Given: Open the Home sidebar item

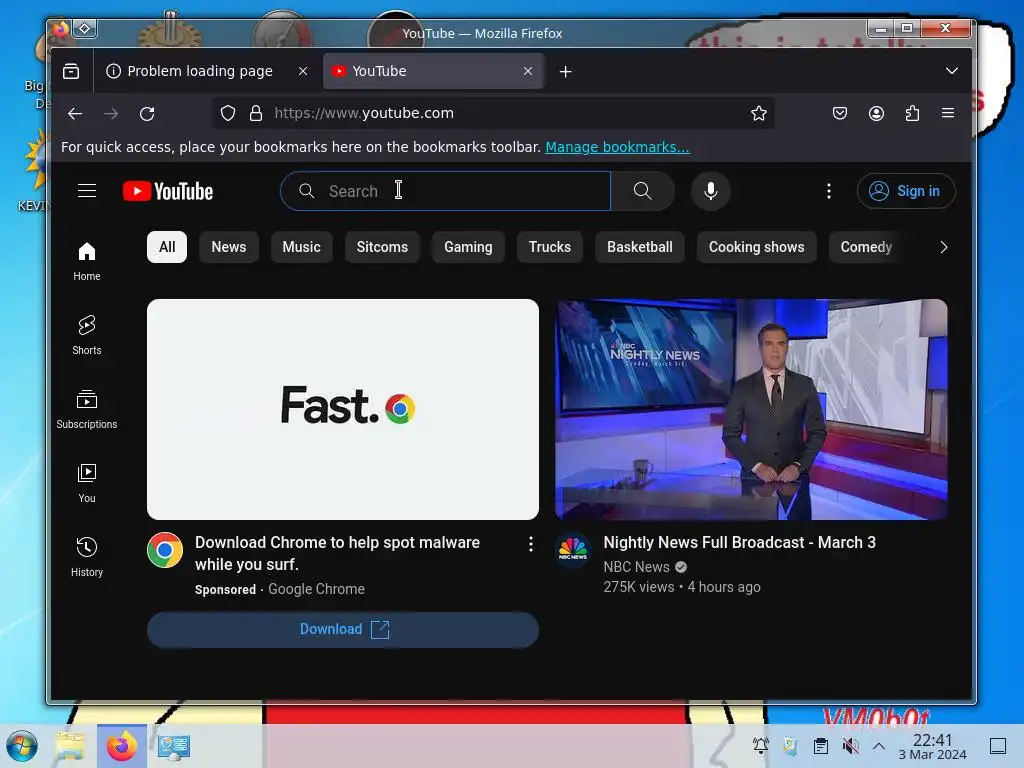Looking at the screenshot, I should pyautogui.click(x=87, y=261).
